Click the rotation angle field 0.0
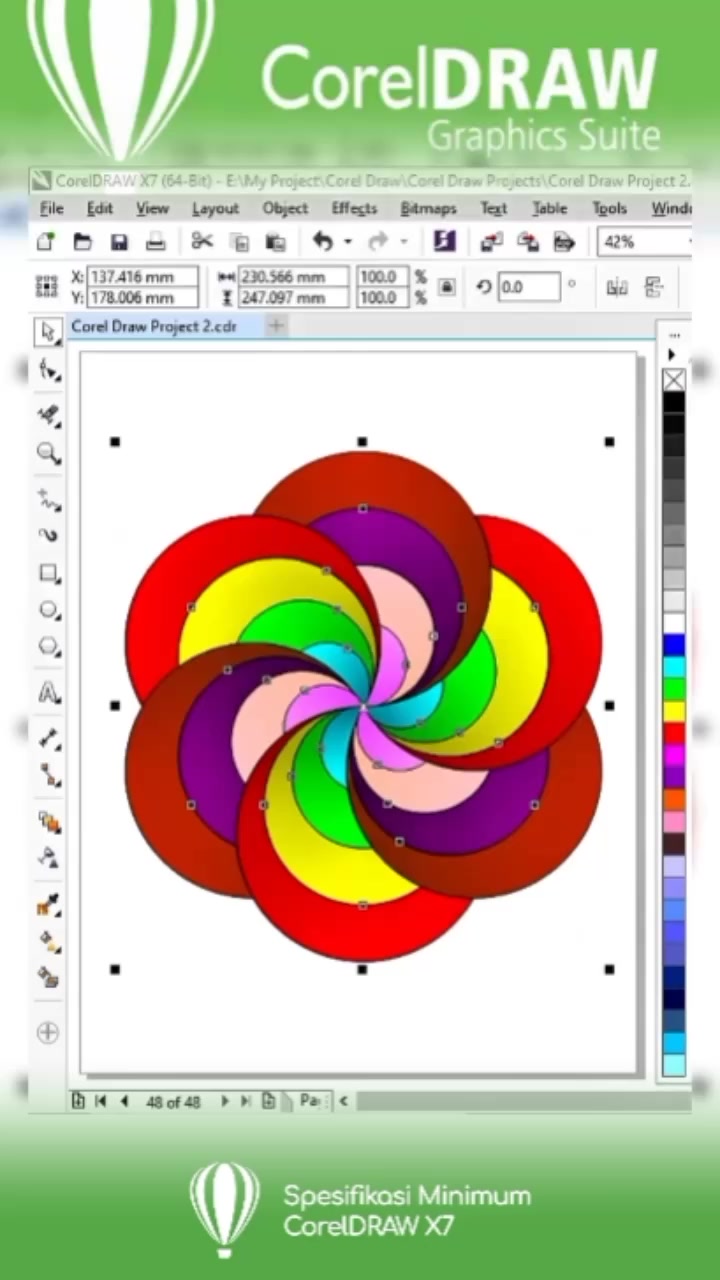 529,287
